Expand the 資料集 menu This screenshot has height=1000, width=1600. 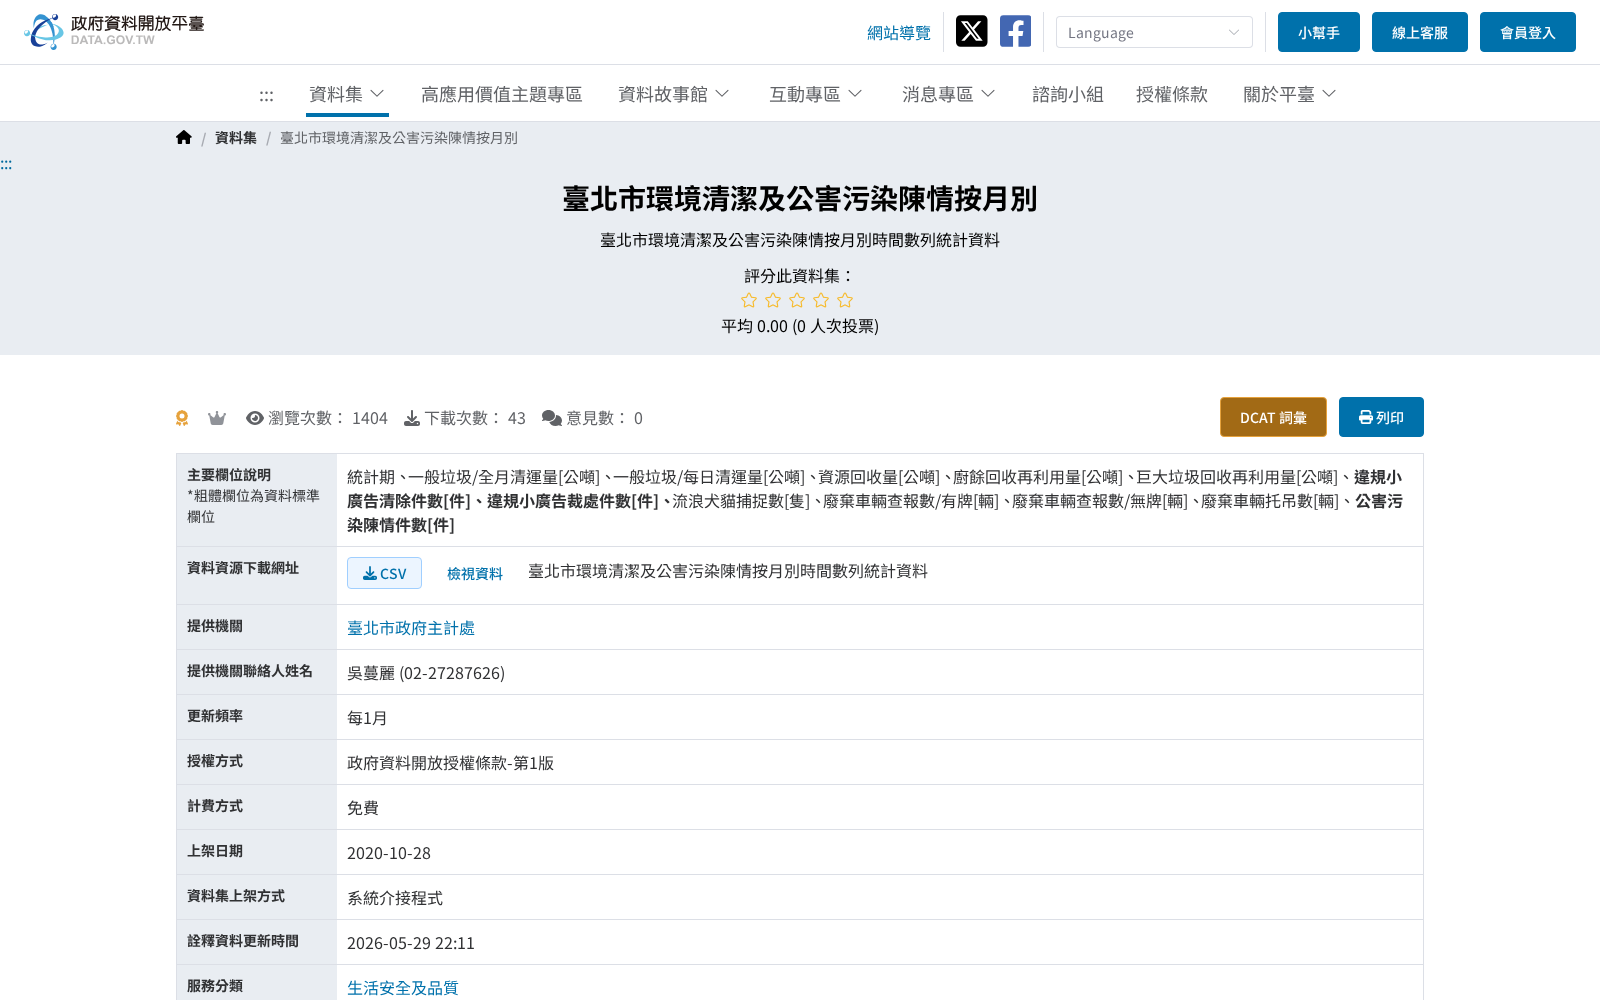(x=347, y=94)
